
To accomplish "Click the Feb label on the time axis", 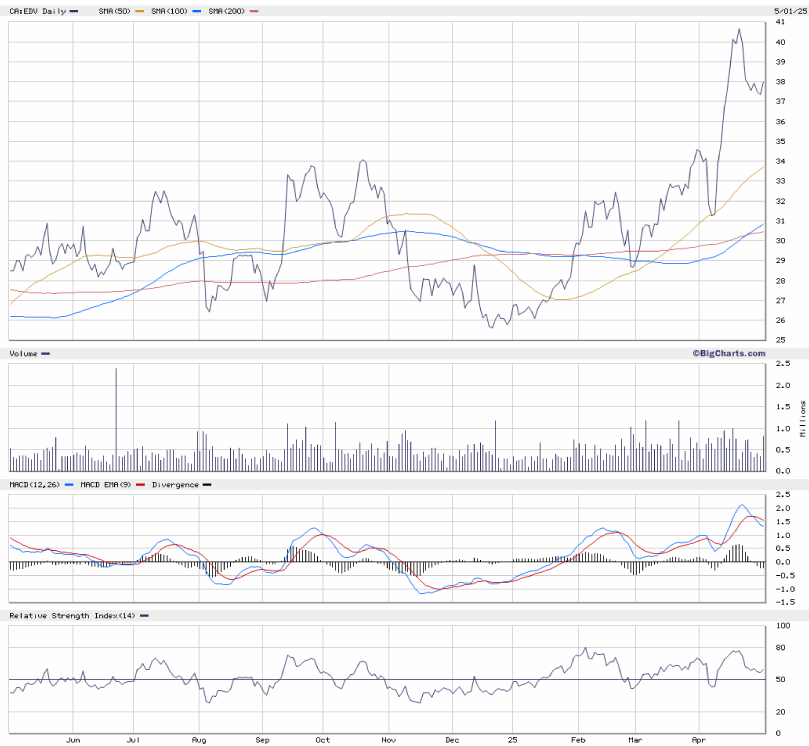I will (x=578, y=739).
